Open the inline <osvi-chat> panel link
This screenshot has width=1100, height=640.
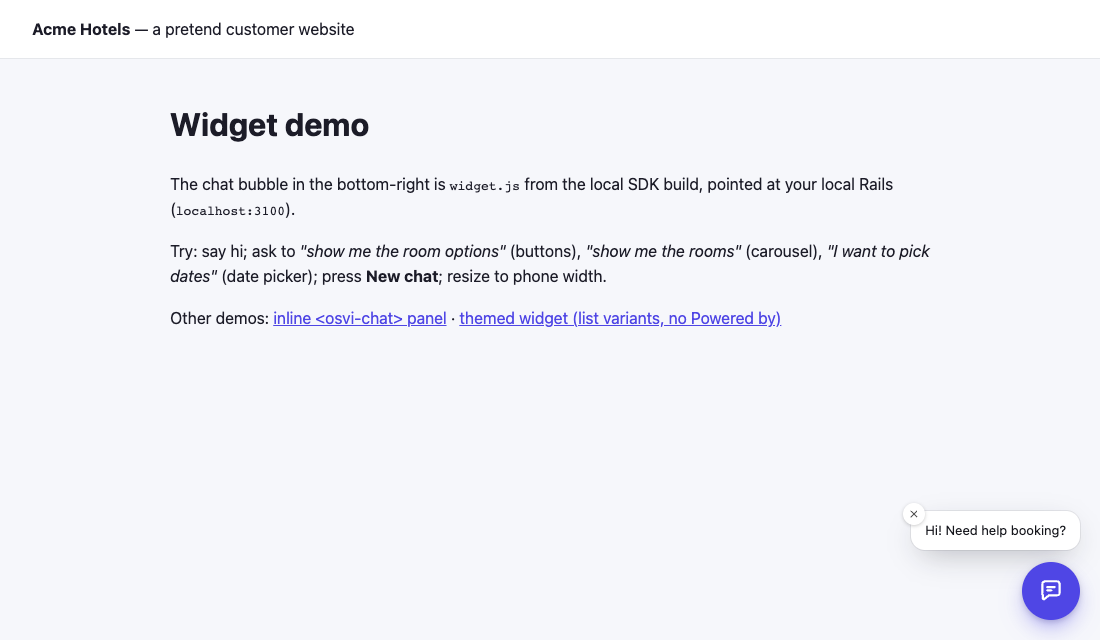(x=359, y=319)
